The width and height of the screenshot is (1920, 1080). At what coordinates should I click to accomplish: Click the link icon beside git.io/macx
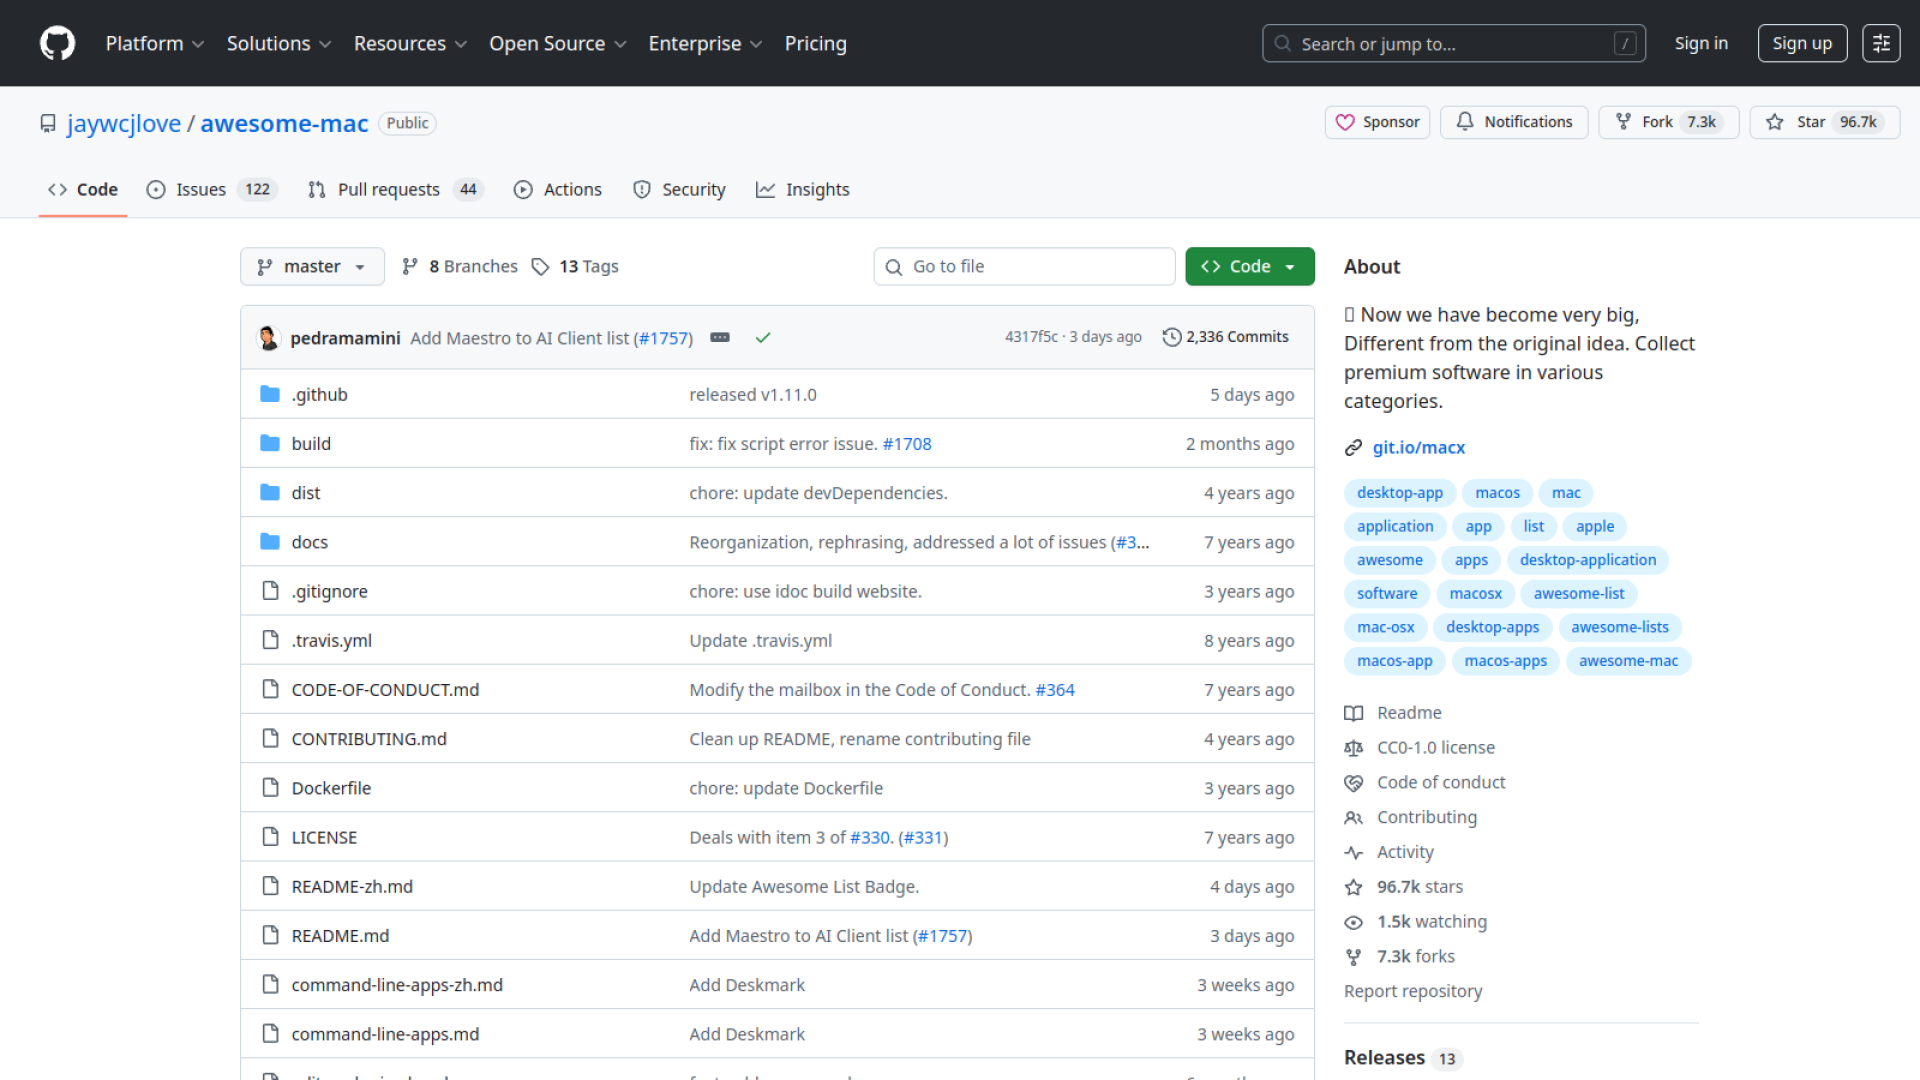coord(1353,448)
